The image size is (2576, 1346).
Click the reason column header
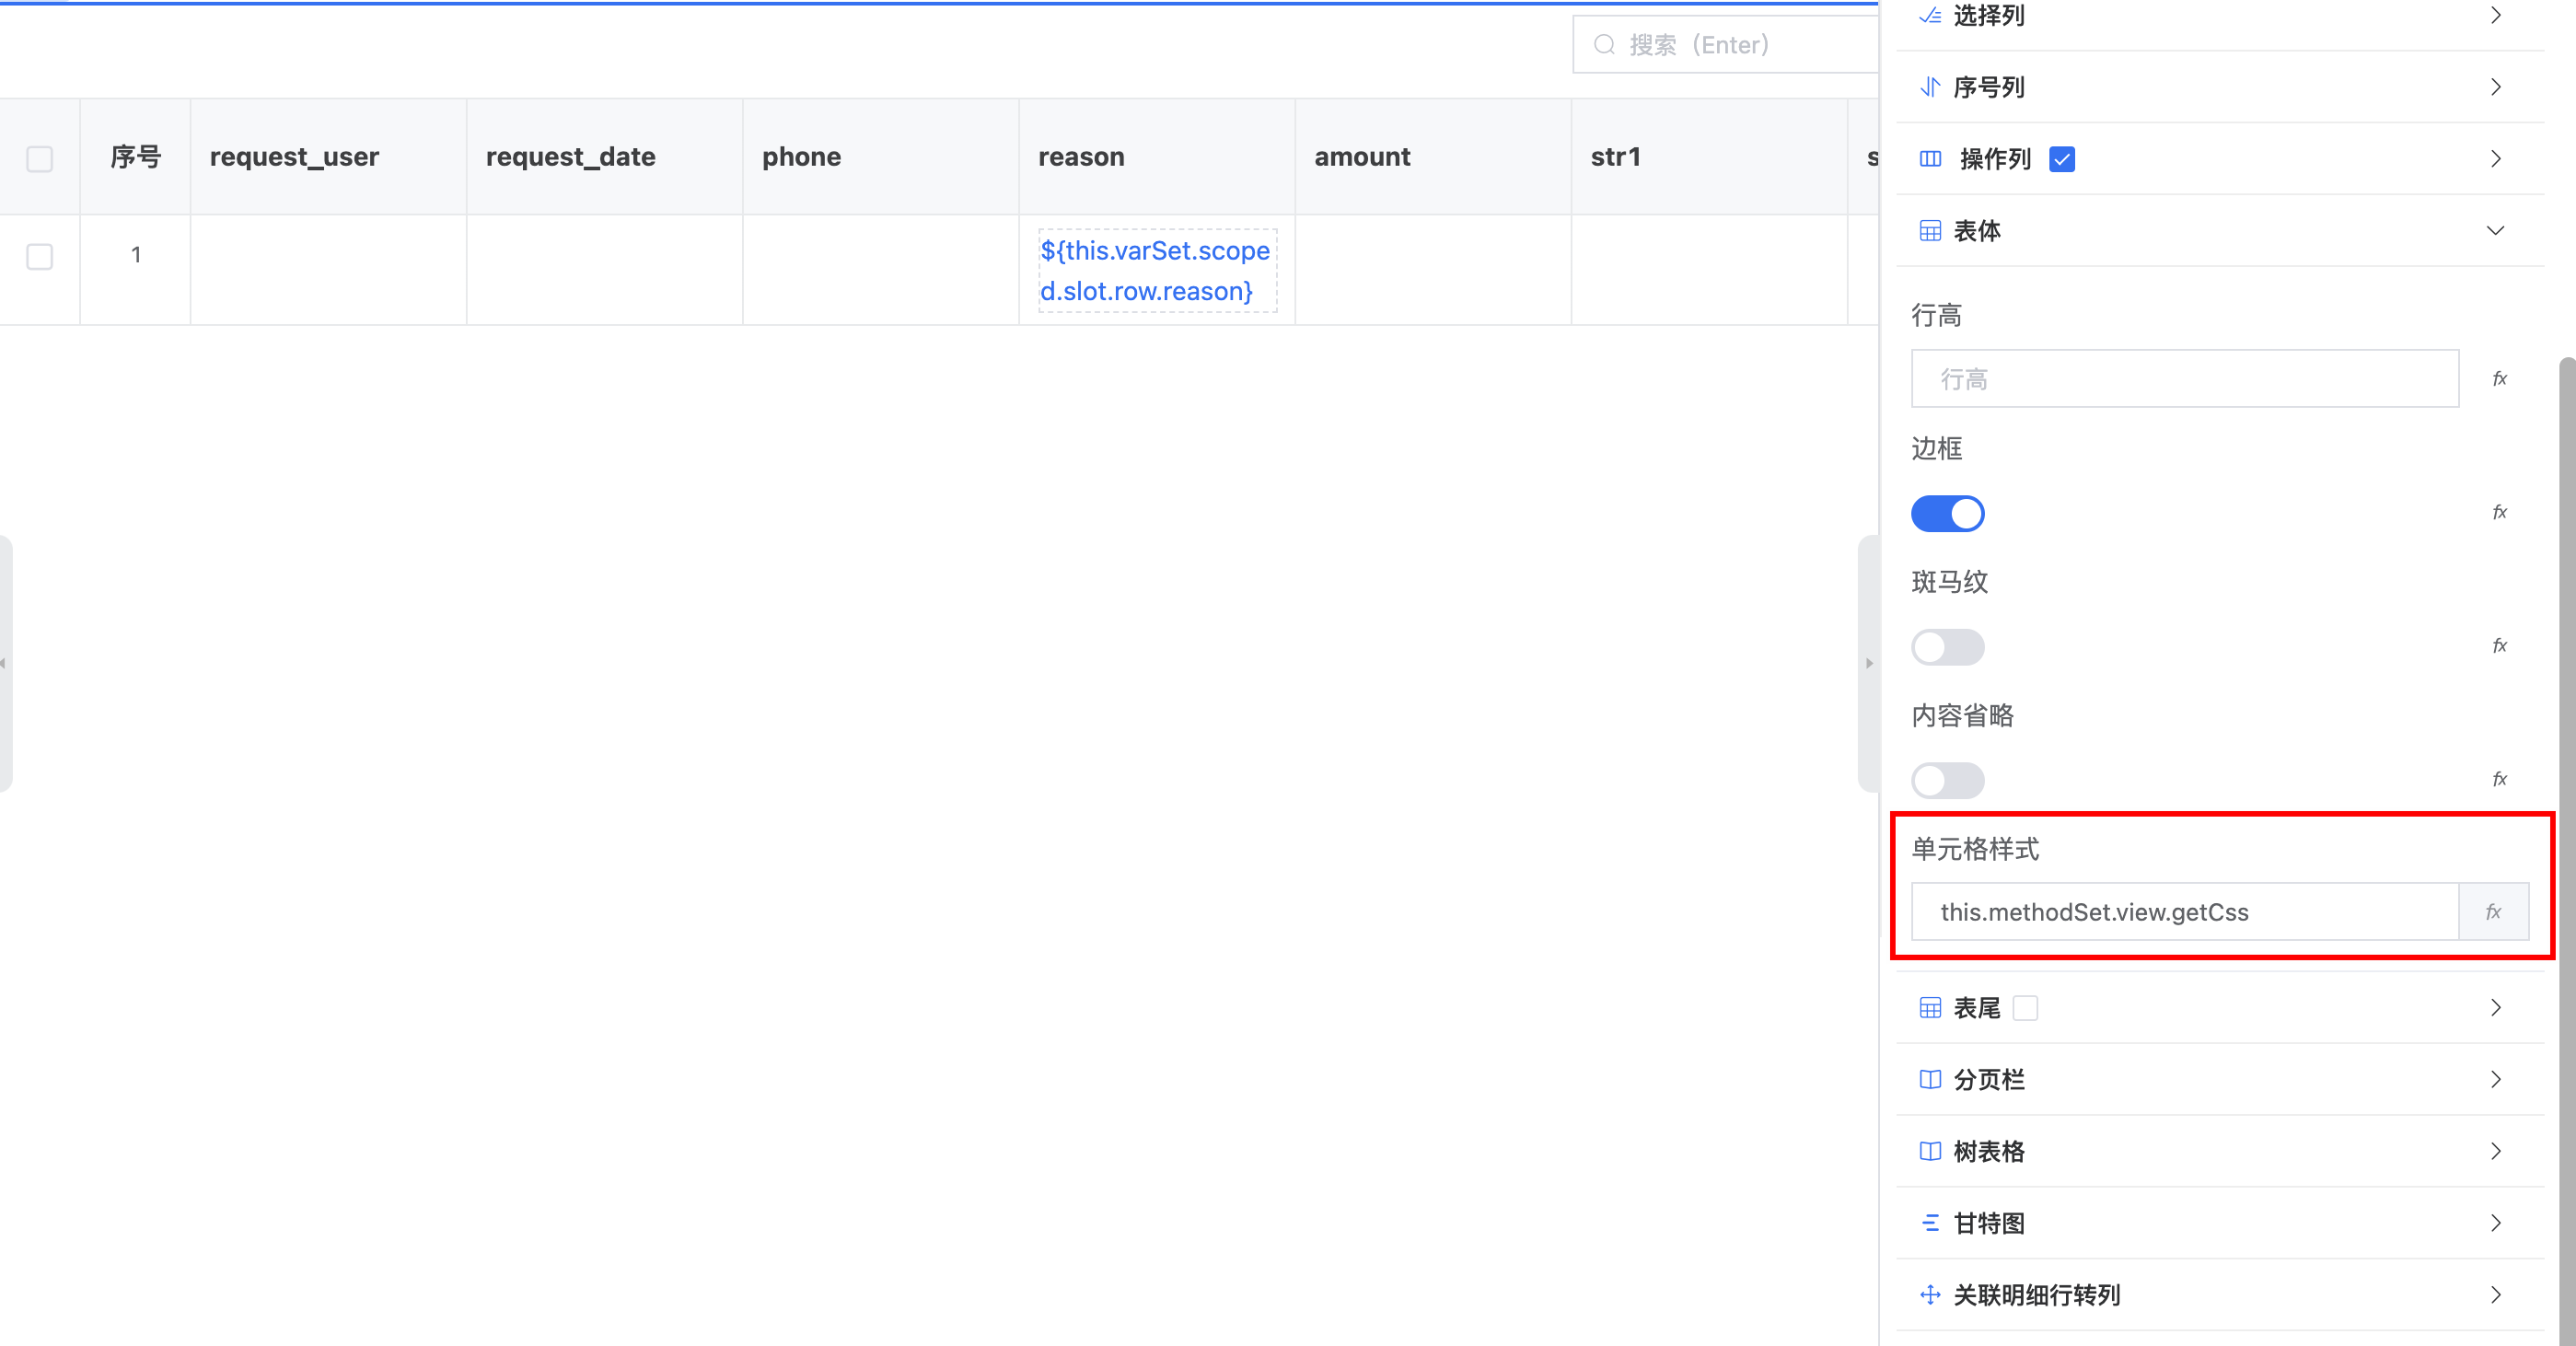(x=1156, y=157)
